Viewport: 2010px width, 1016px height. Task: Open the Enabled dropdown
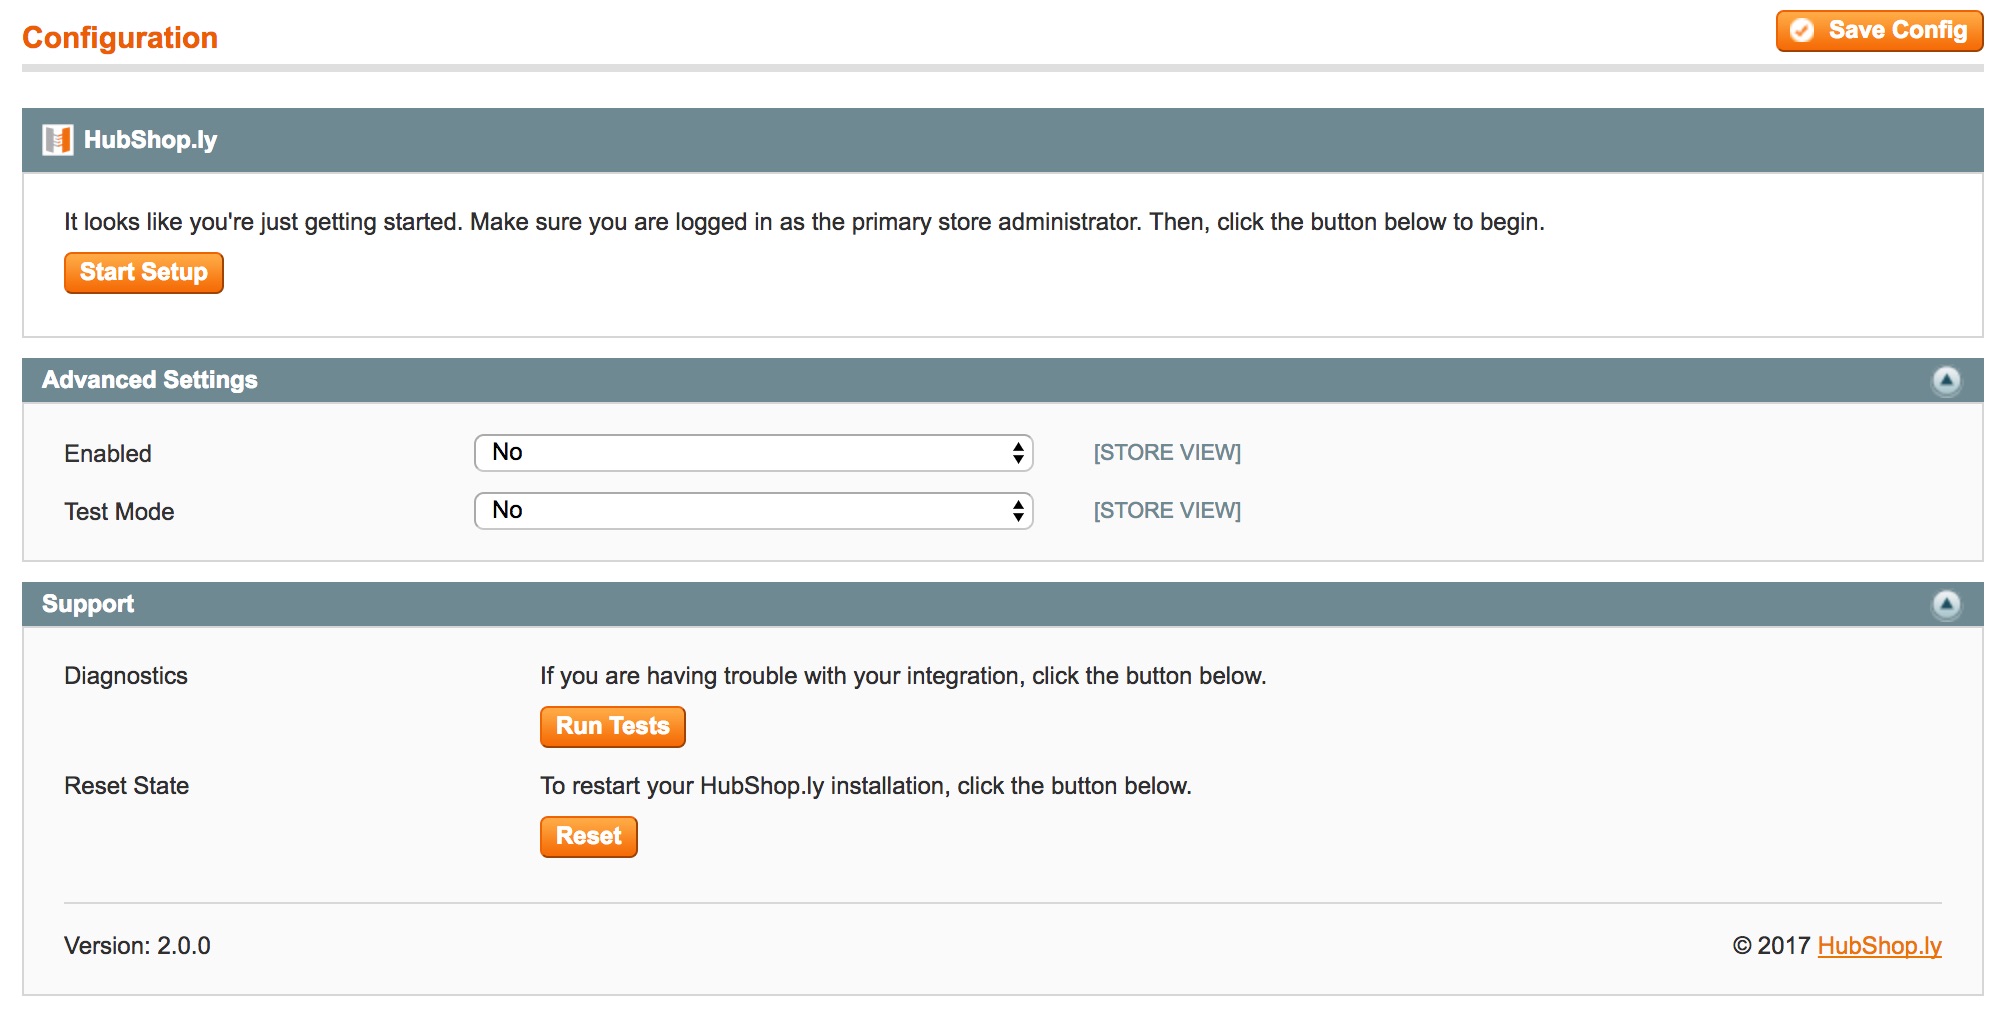[x=753, y=453]
